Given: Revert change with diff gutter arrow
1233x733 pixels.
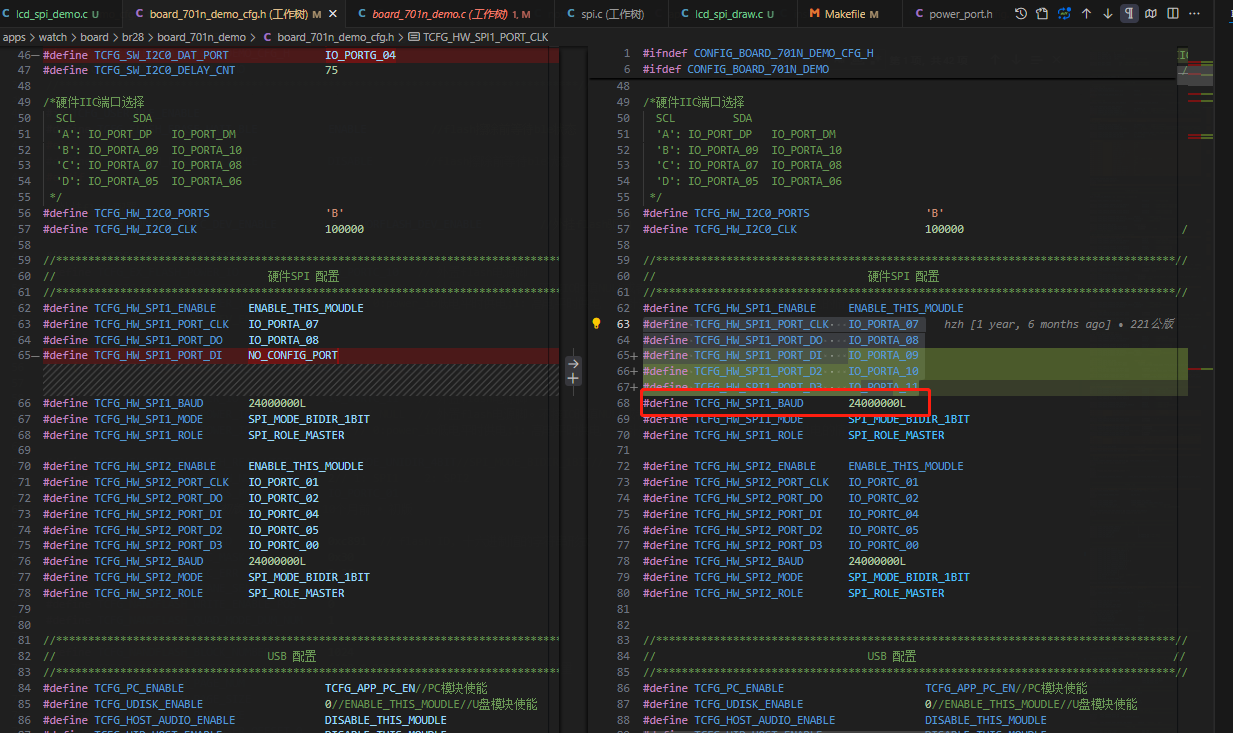Looking at the screenshot, I should coord(573,363).
